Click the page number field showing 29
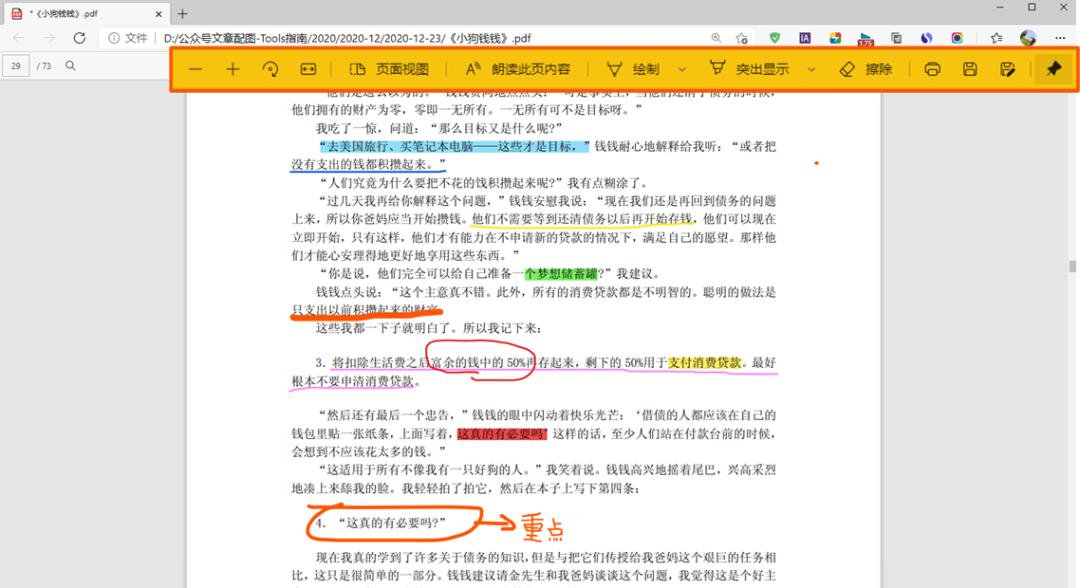Viewport: 1080px width, 588px height. point(15,66)
